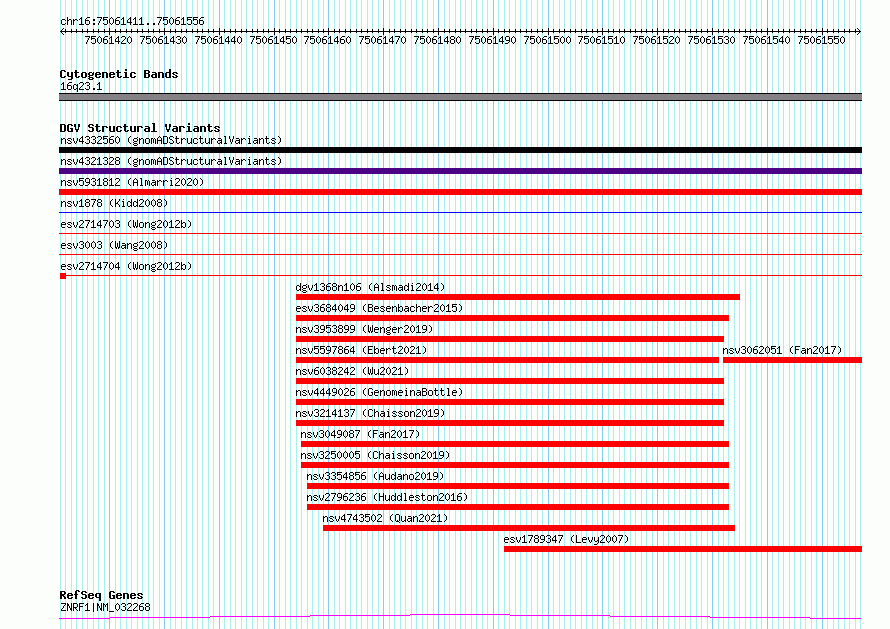
Task: Click nsv2796236 (Huddleston2016) label
Action: tap(387, 497)
